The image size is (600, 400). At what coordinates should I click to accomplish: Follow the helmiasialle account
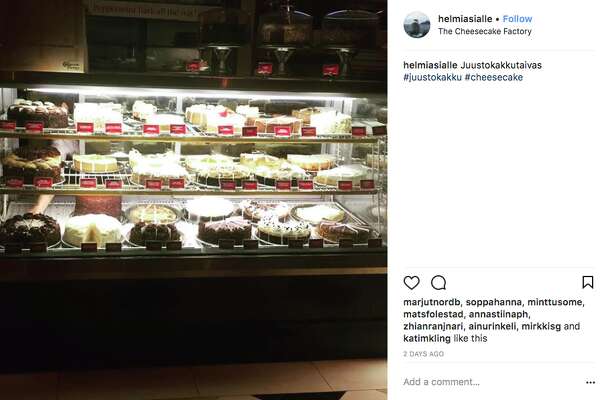pyautogui.click(x=517, y=19)
